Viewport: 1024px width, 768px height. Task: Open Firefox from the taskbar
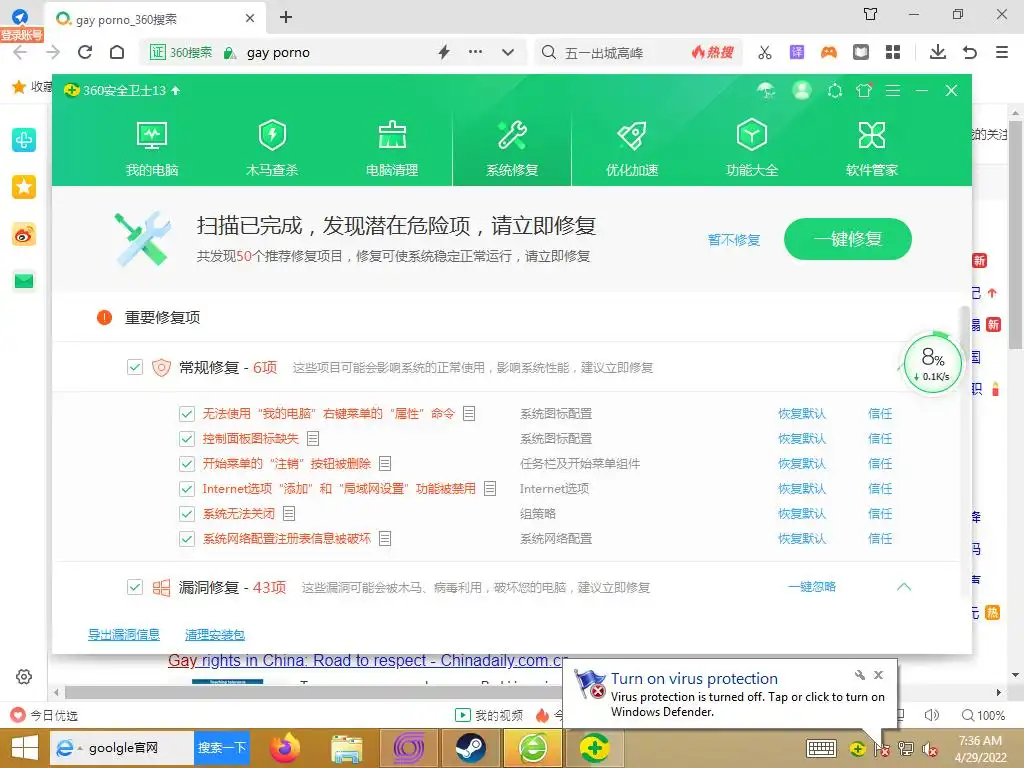(284, 748)
